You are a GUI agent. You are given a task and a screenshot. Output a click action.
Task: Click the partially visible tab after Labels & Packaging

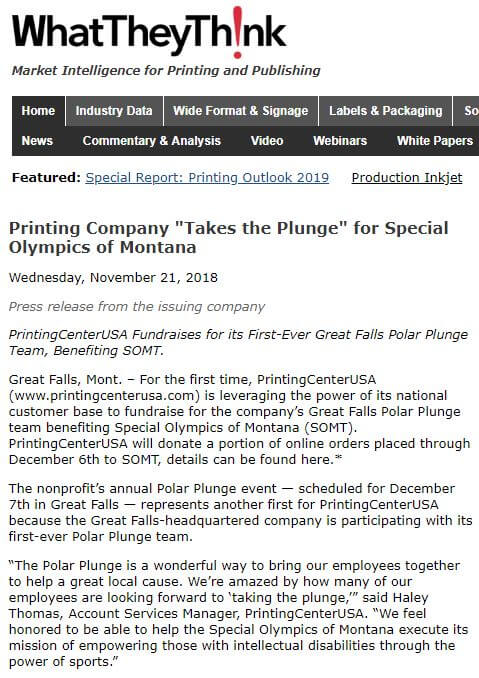[466, 111]
